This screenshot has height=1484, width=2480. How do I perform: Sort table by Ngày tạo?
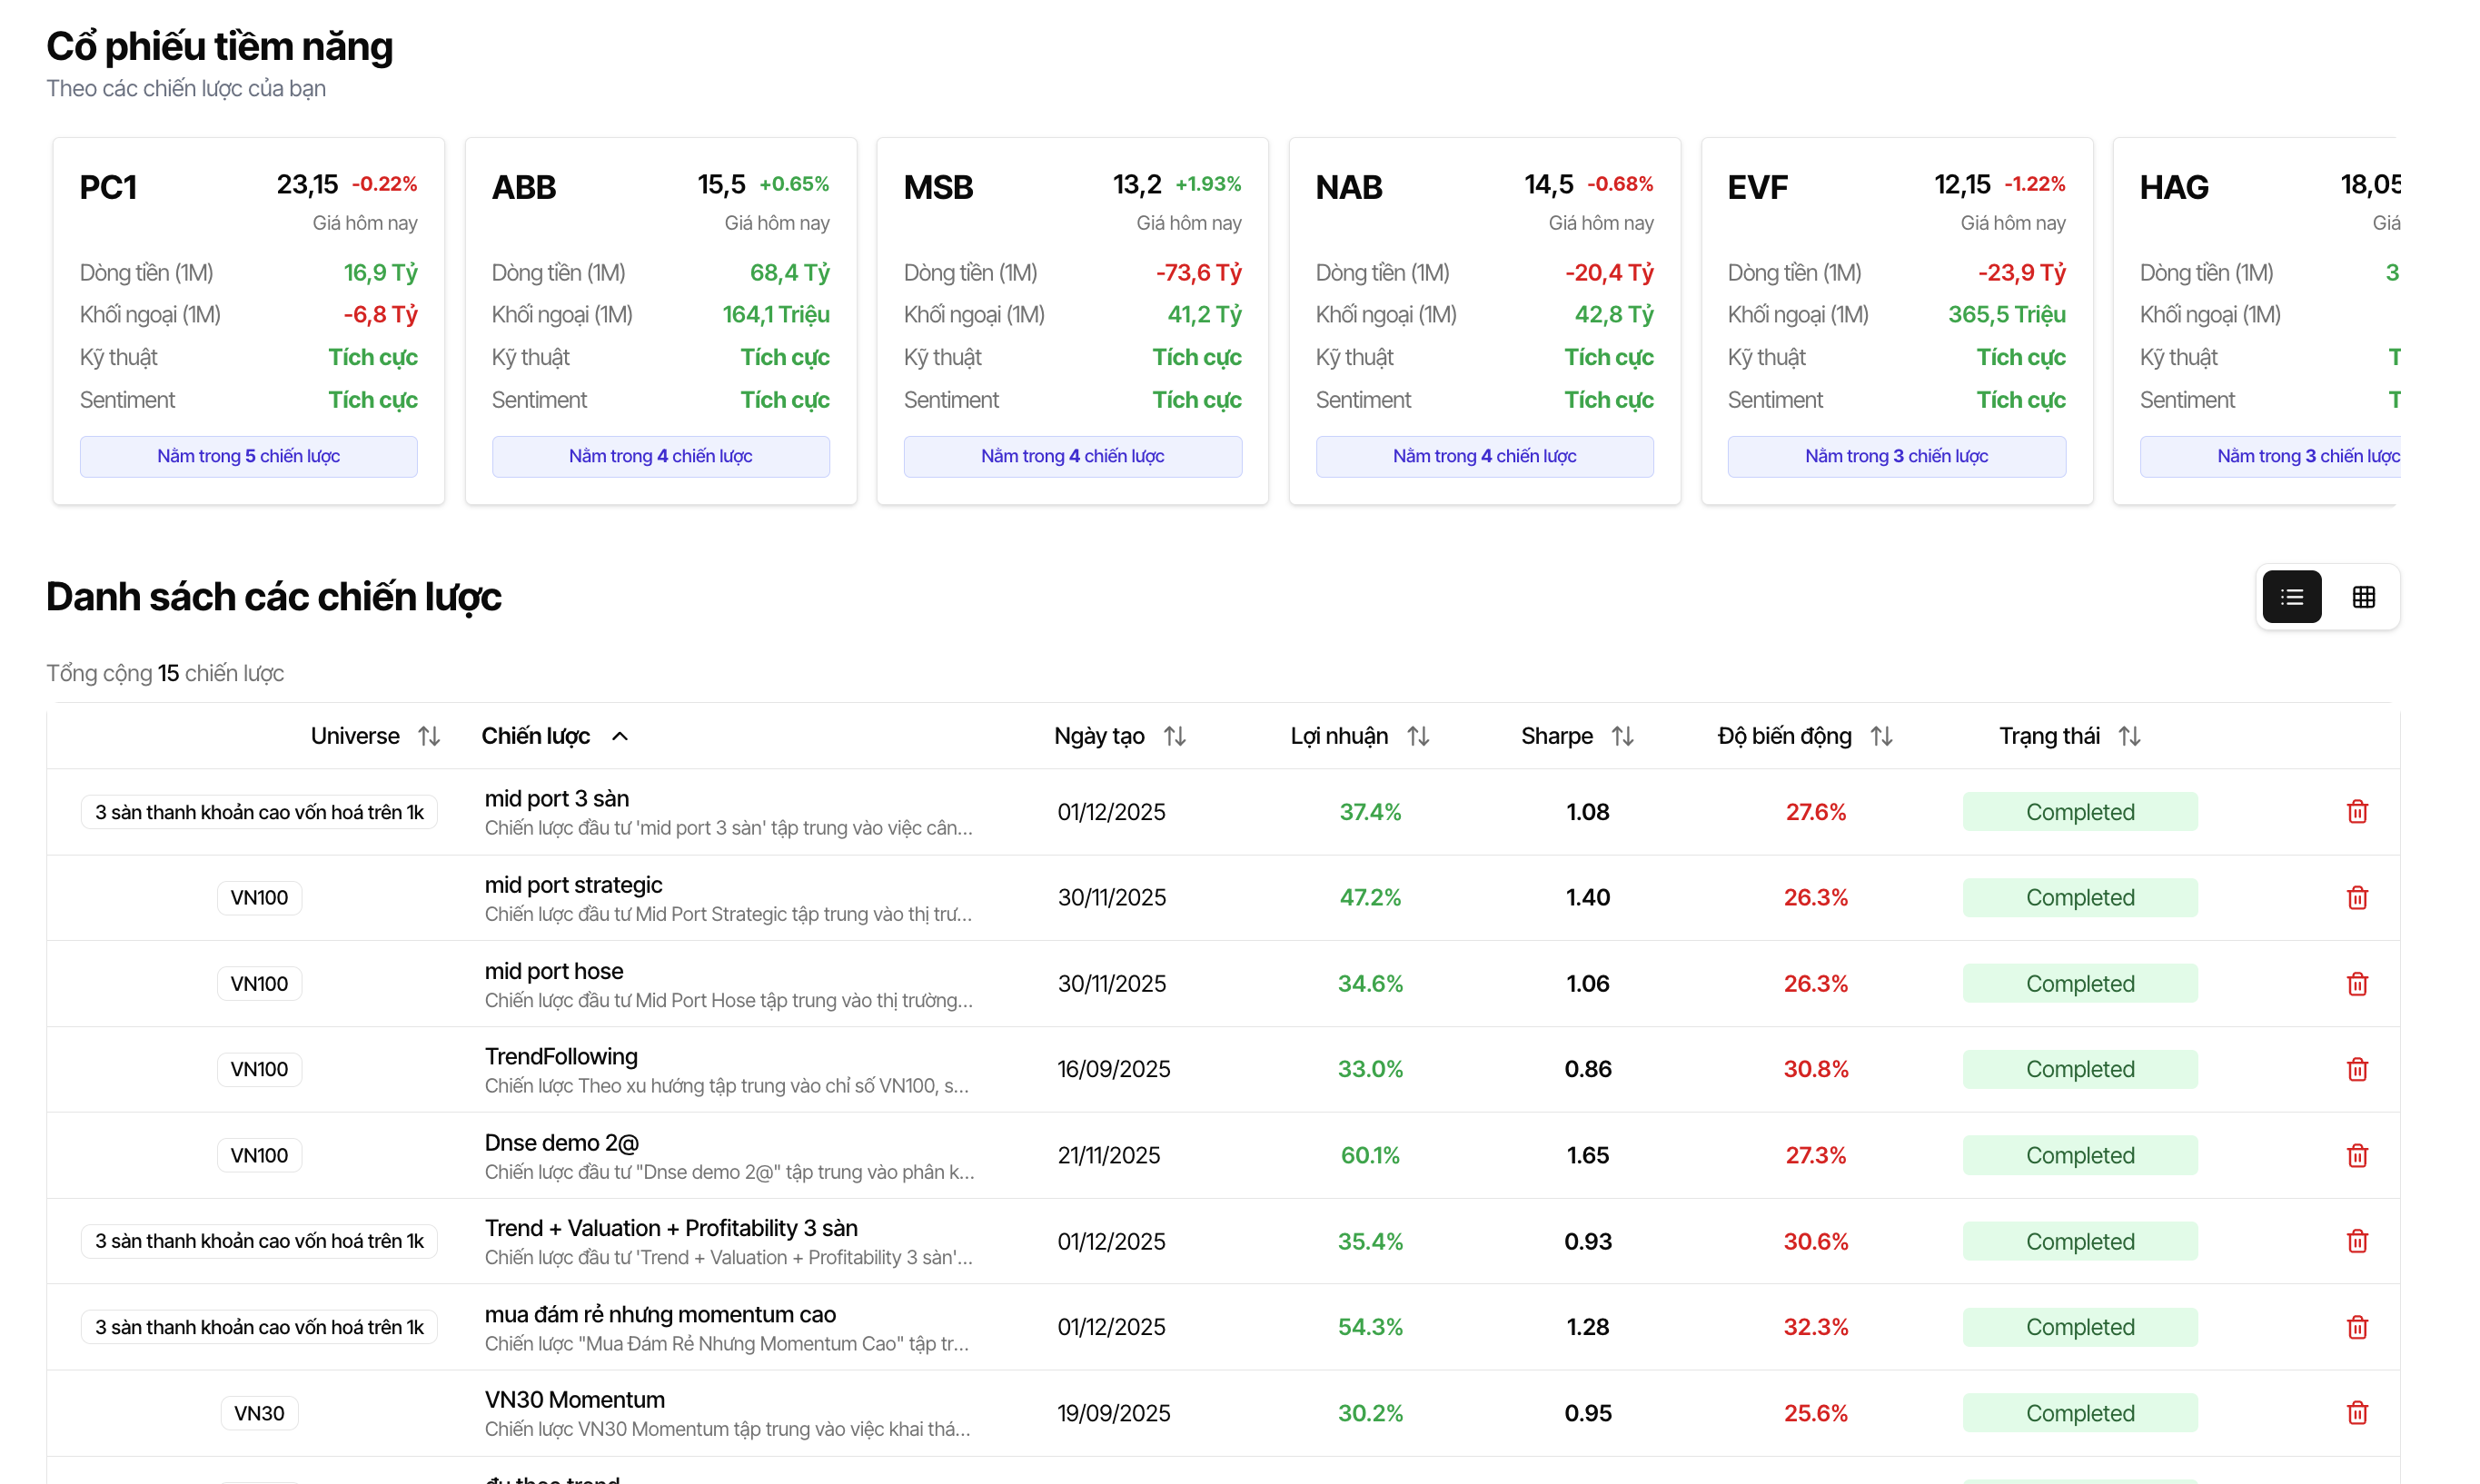click(1175, 736)
